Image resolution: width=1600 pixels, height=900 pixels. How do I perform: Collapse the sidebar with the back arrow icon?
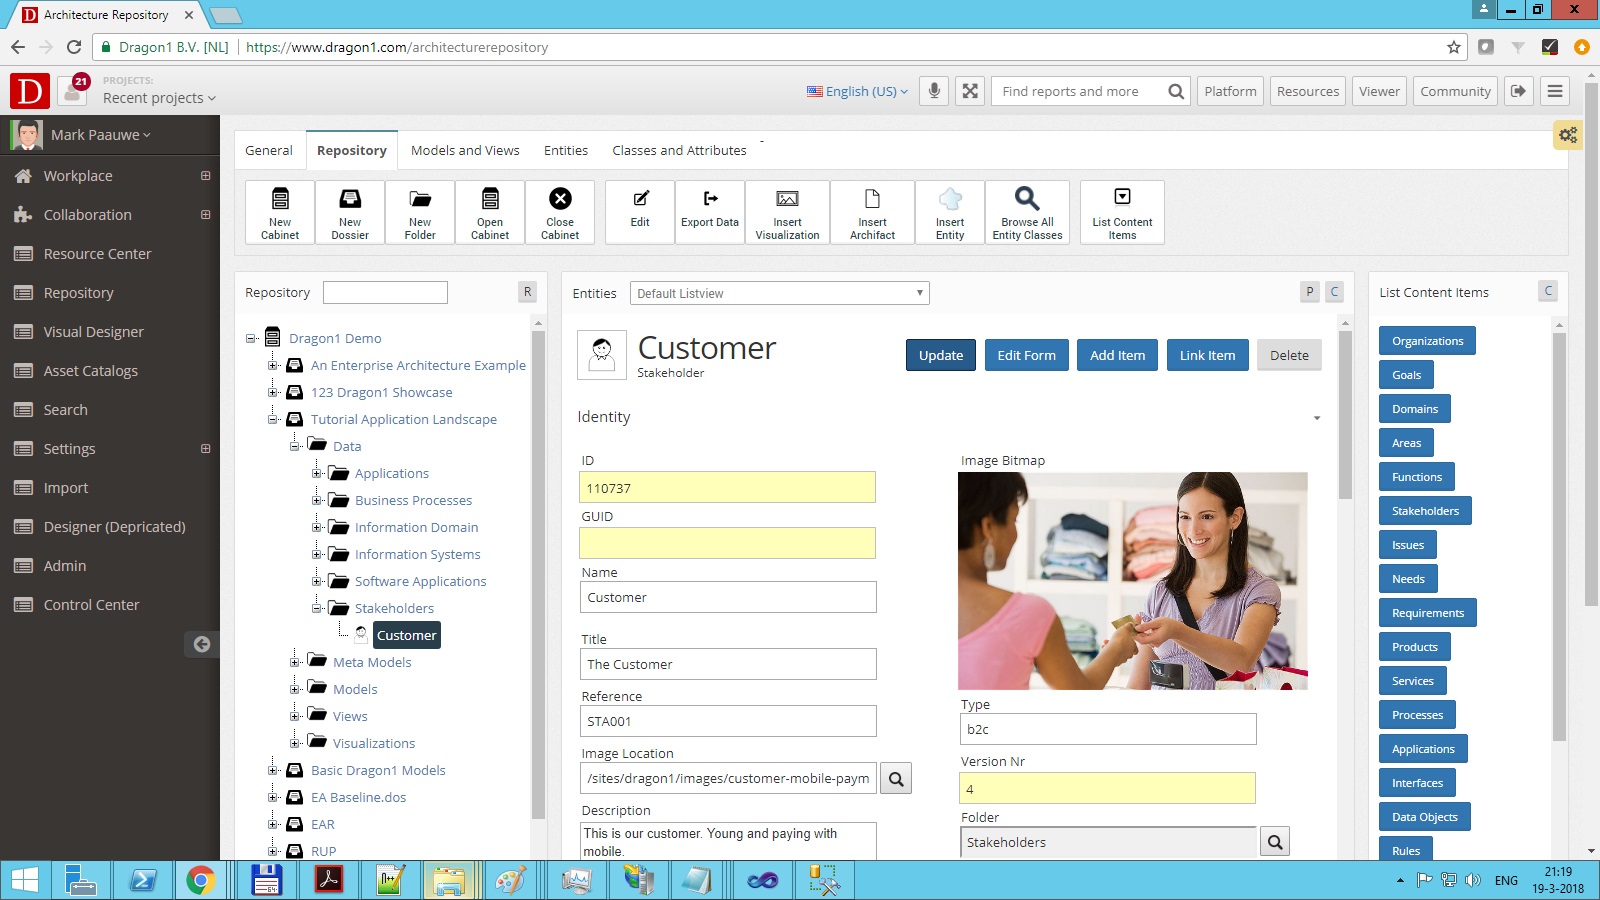pos(201,644)
